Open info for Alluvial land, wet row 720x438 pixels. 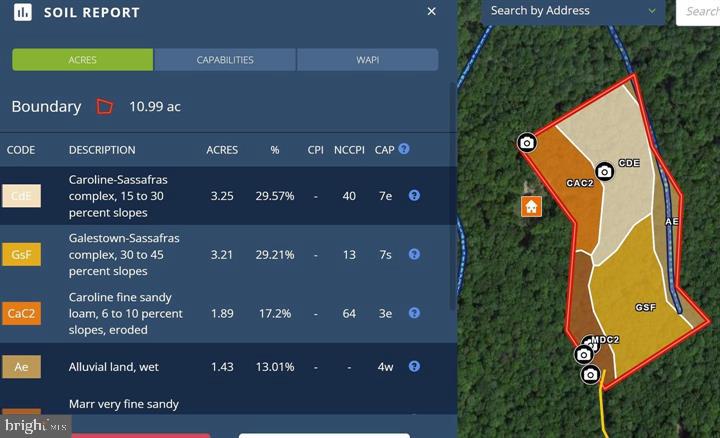(x=414, y=367)
